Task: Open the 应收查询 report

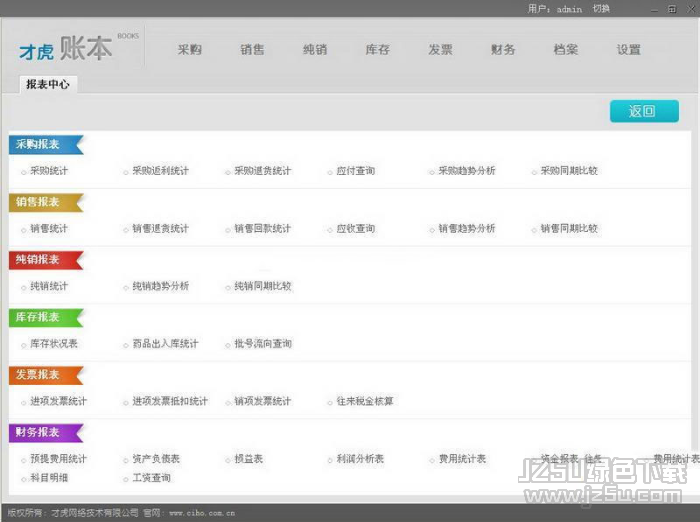Action: pos(355,229)
